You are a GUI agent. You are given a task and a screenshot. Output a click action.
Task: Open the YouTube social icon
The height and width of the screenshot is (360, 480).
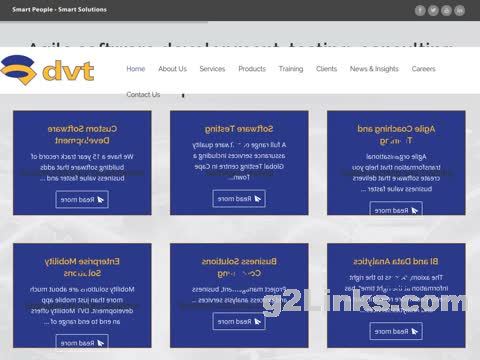[446, 10]
